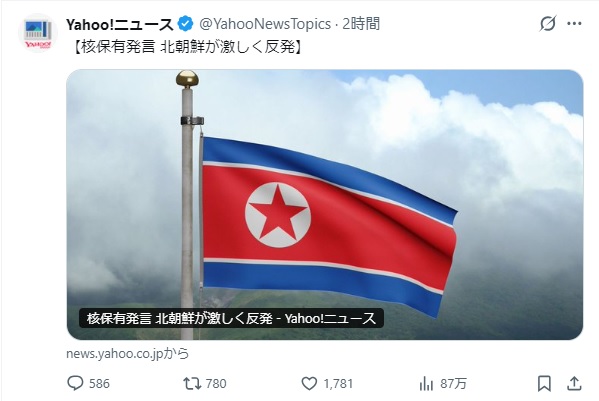Viewport: 599px width, 401px height.
Task: Click the blue verified badge
Action: coord(186,24)
